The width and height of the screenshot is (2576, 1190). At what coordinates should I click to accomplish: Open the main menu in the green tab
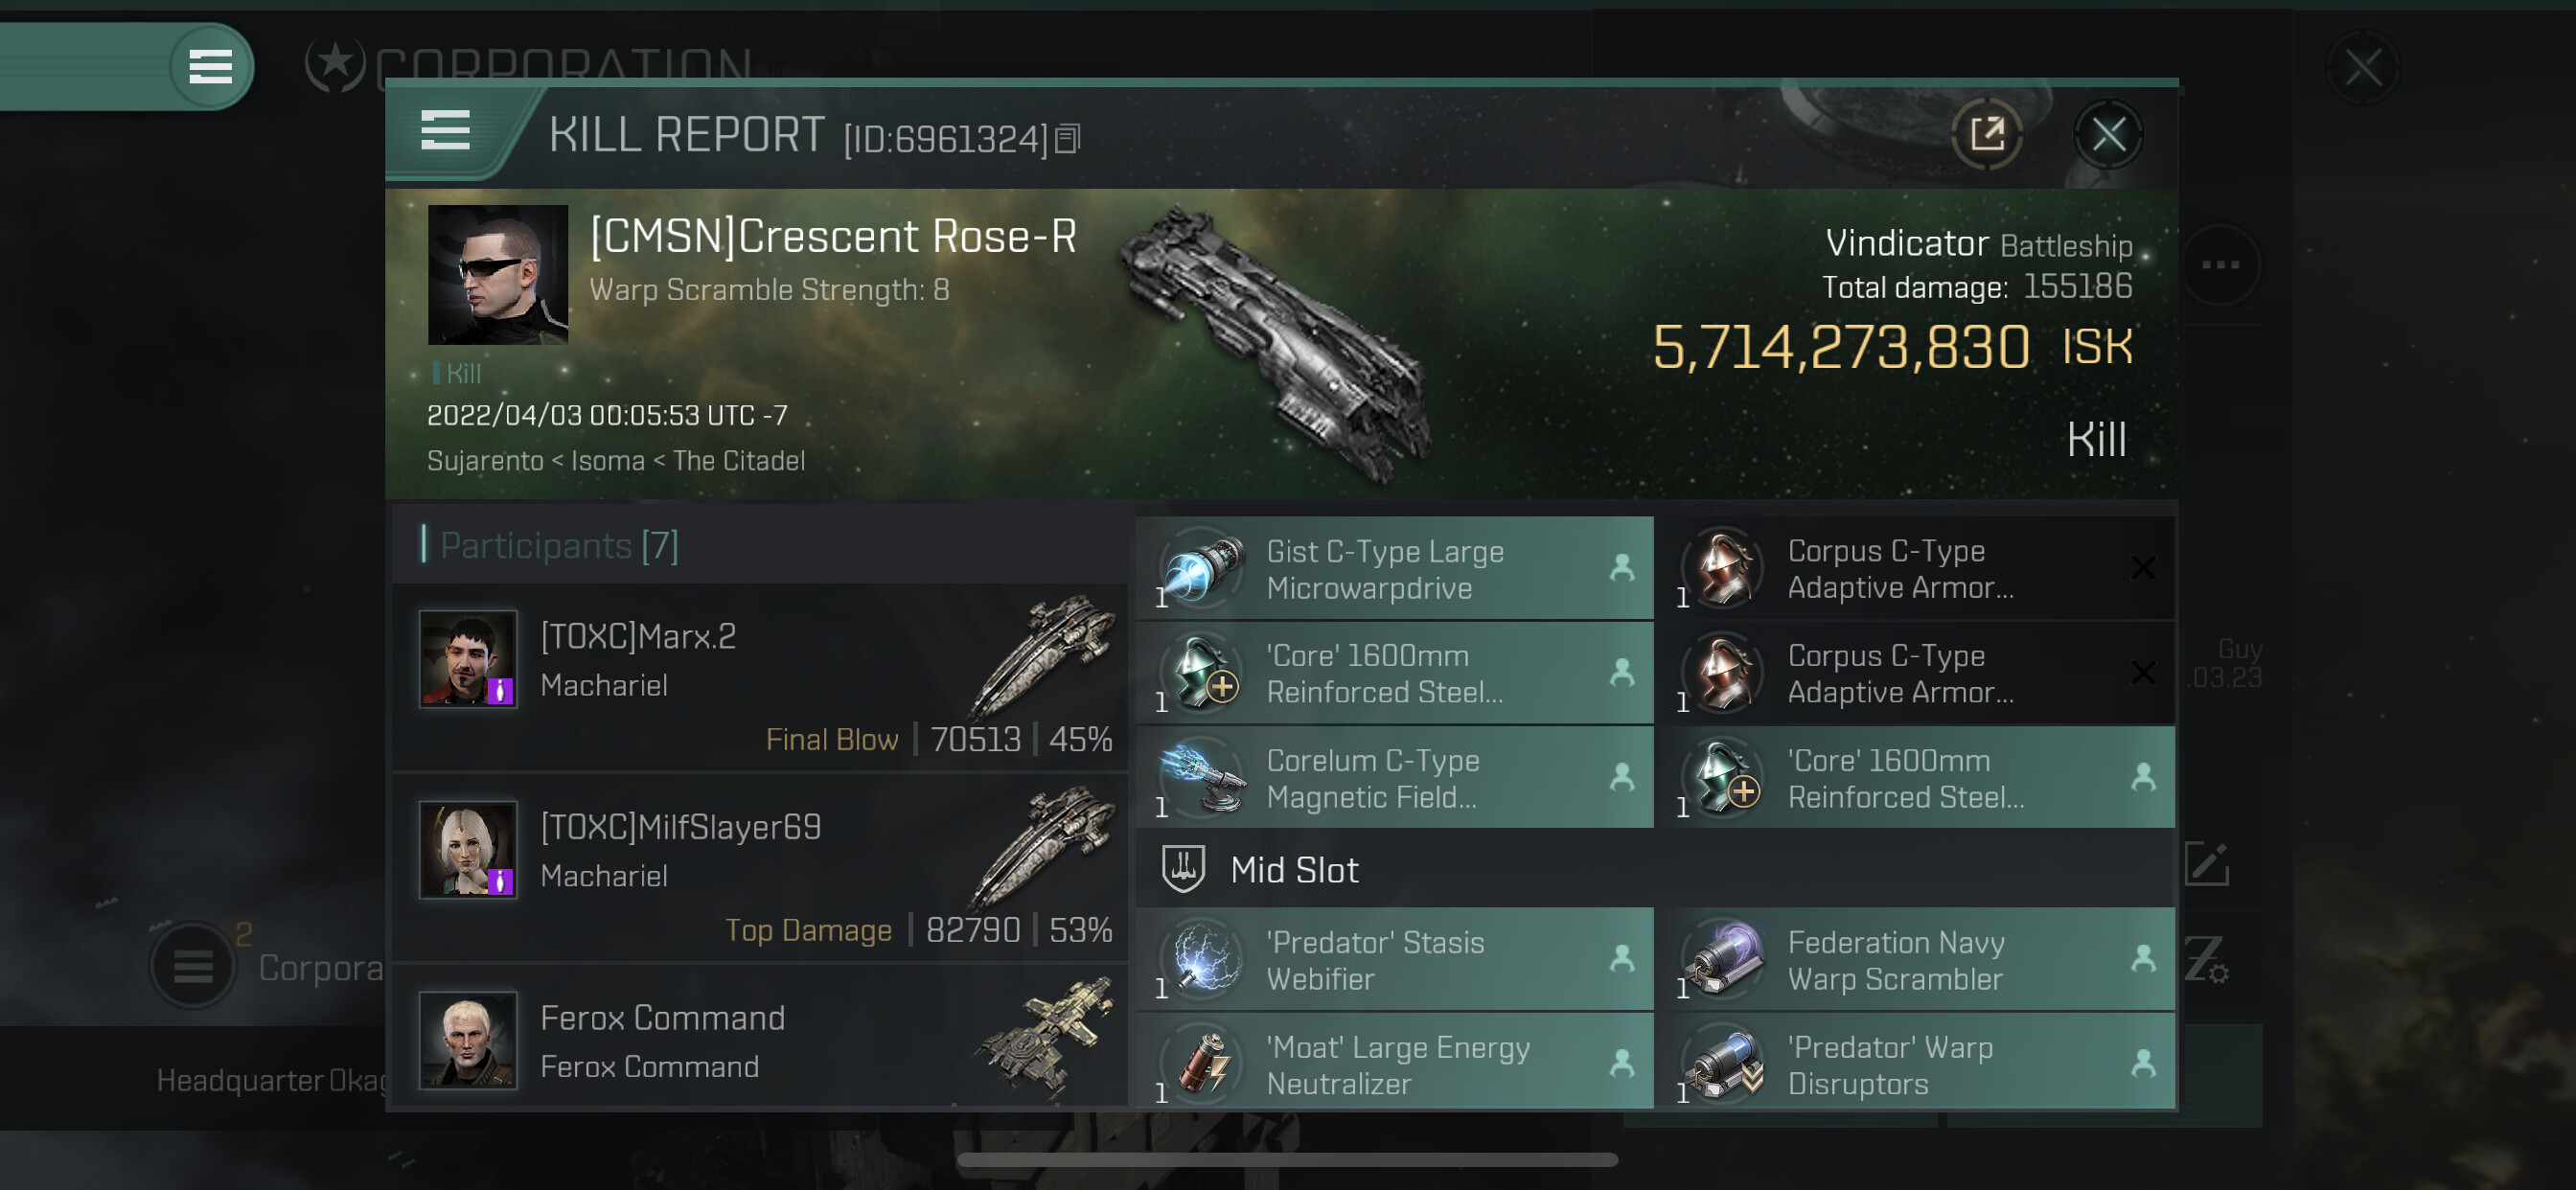[210, 66]
